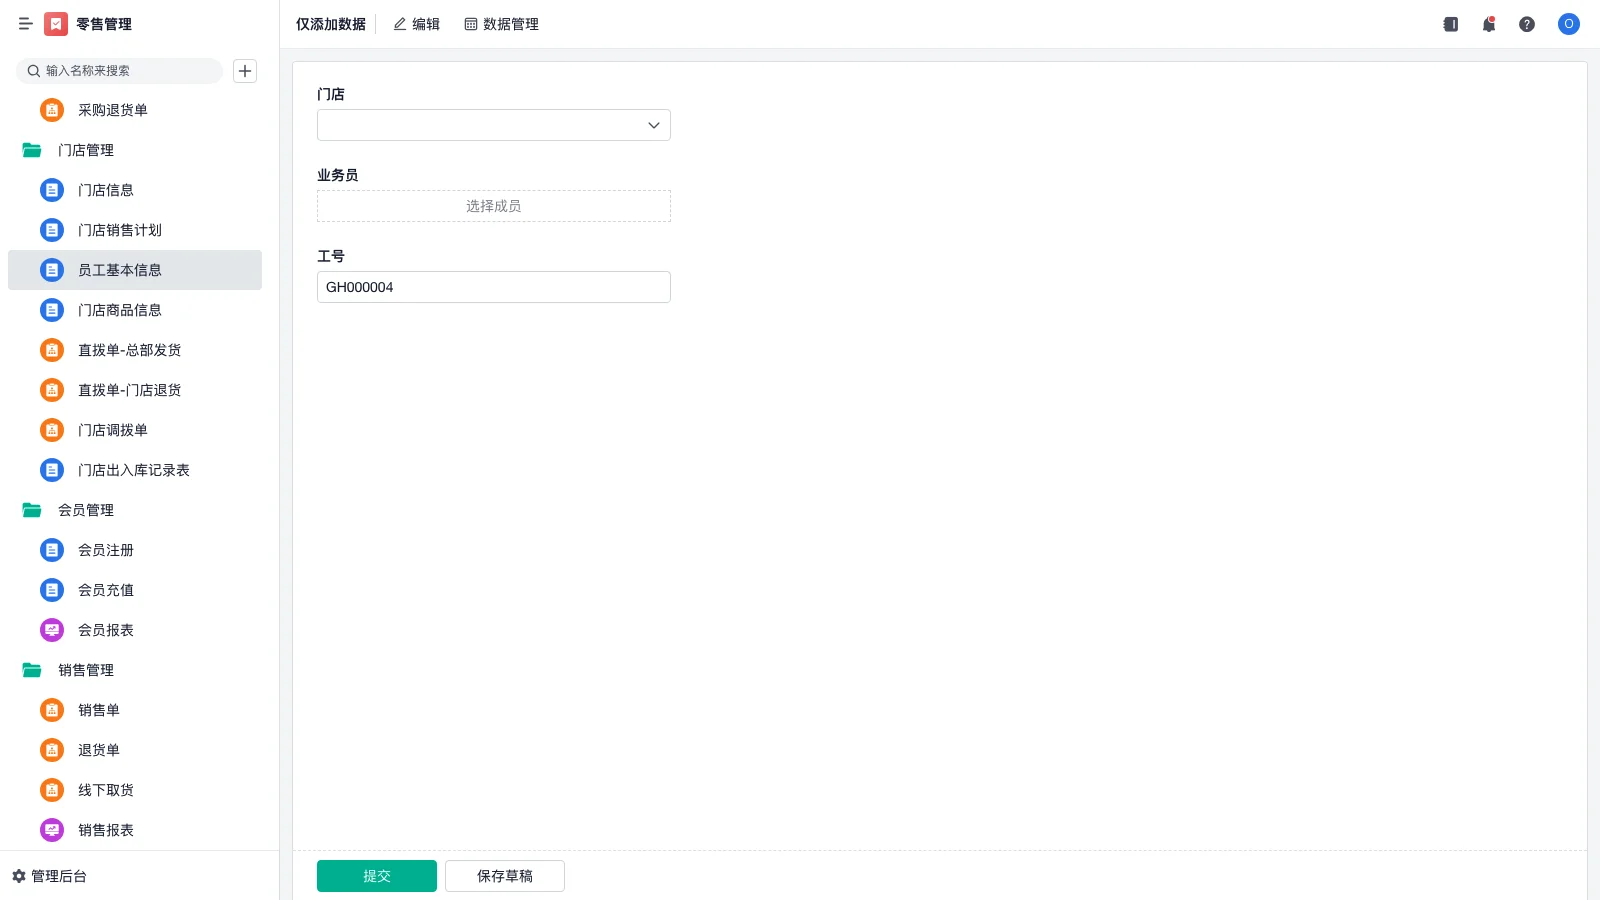Image resolution: width=1600 pixels, height=900 pixels.
Task: Click the 零售管理 app logo icon
Action: point(56,24)
